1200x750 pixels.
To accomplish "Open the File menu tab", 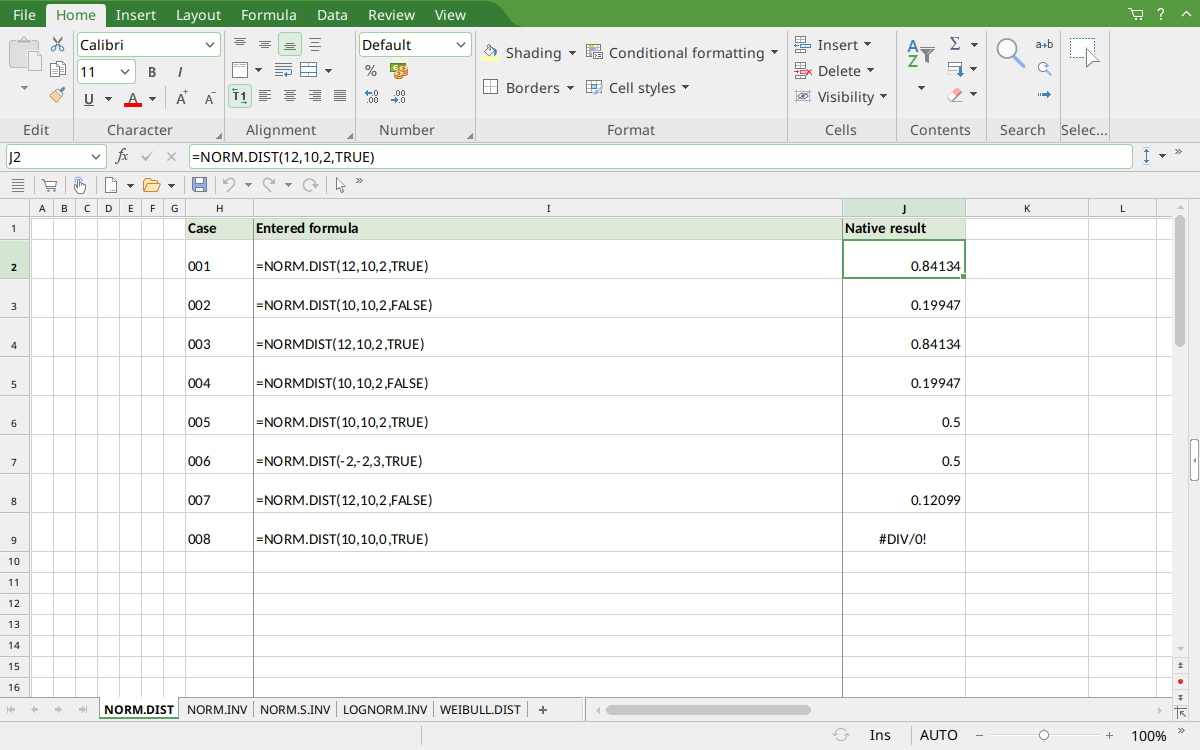I will [x=24, y=15].
